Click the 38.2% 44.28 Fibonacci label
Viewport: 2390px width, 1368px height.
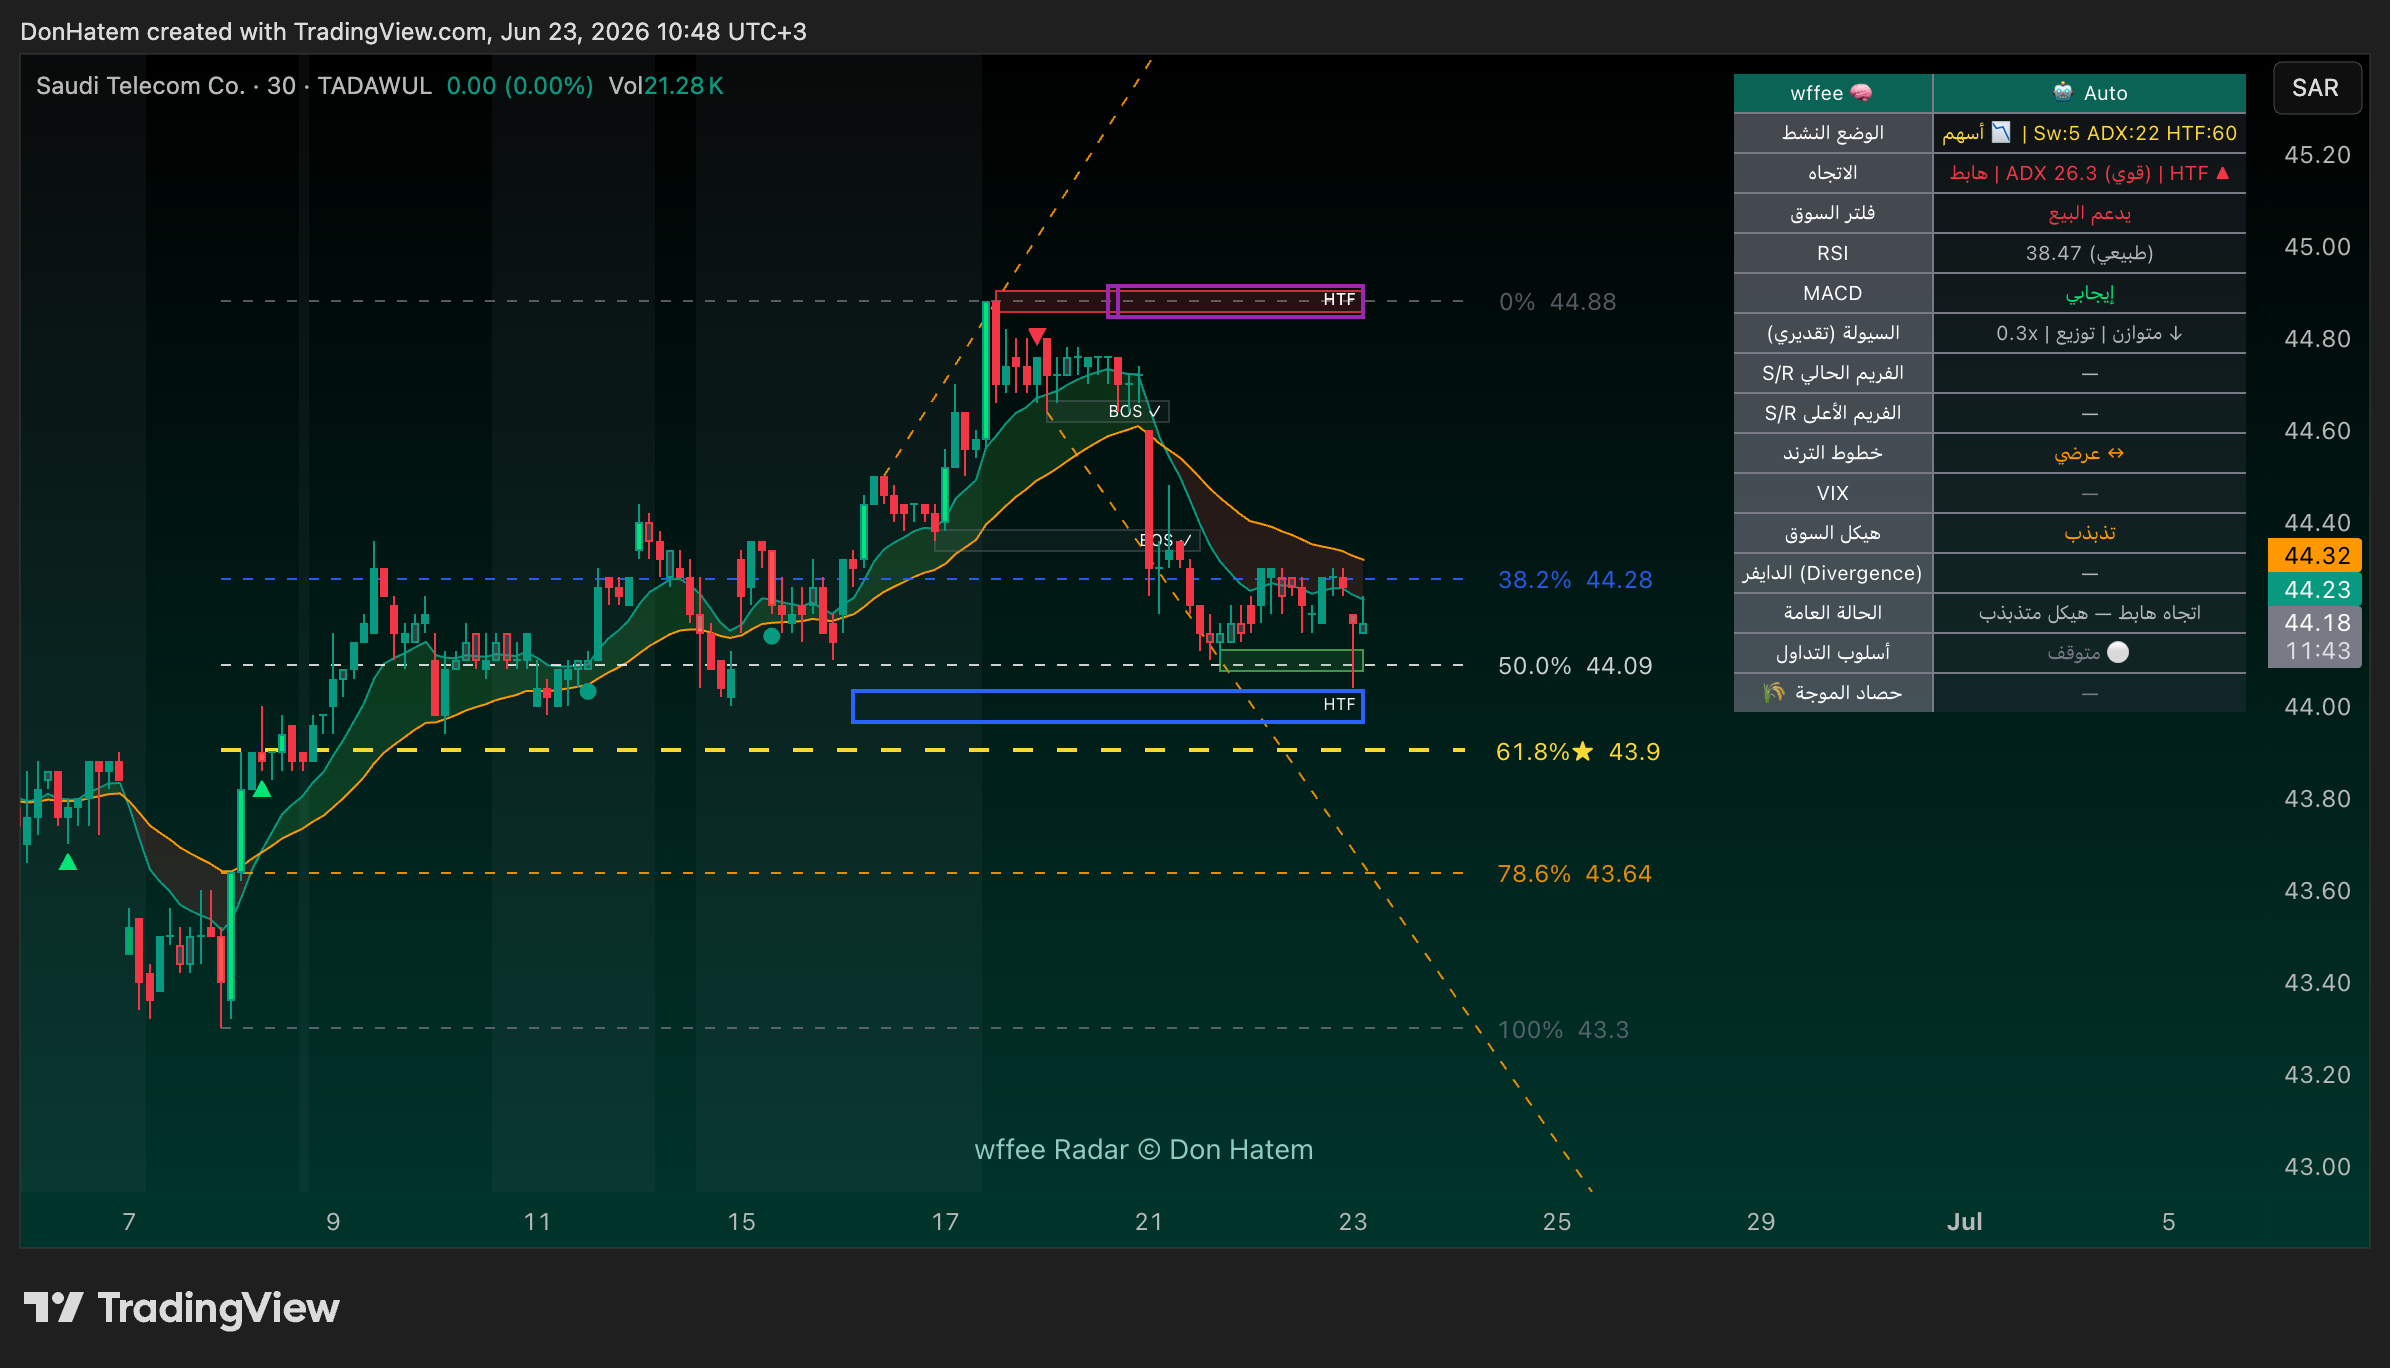pyautogui.click(x=1575, y=580)
